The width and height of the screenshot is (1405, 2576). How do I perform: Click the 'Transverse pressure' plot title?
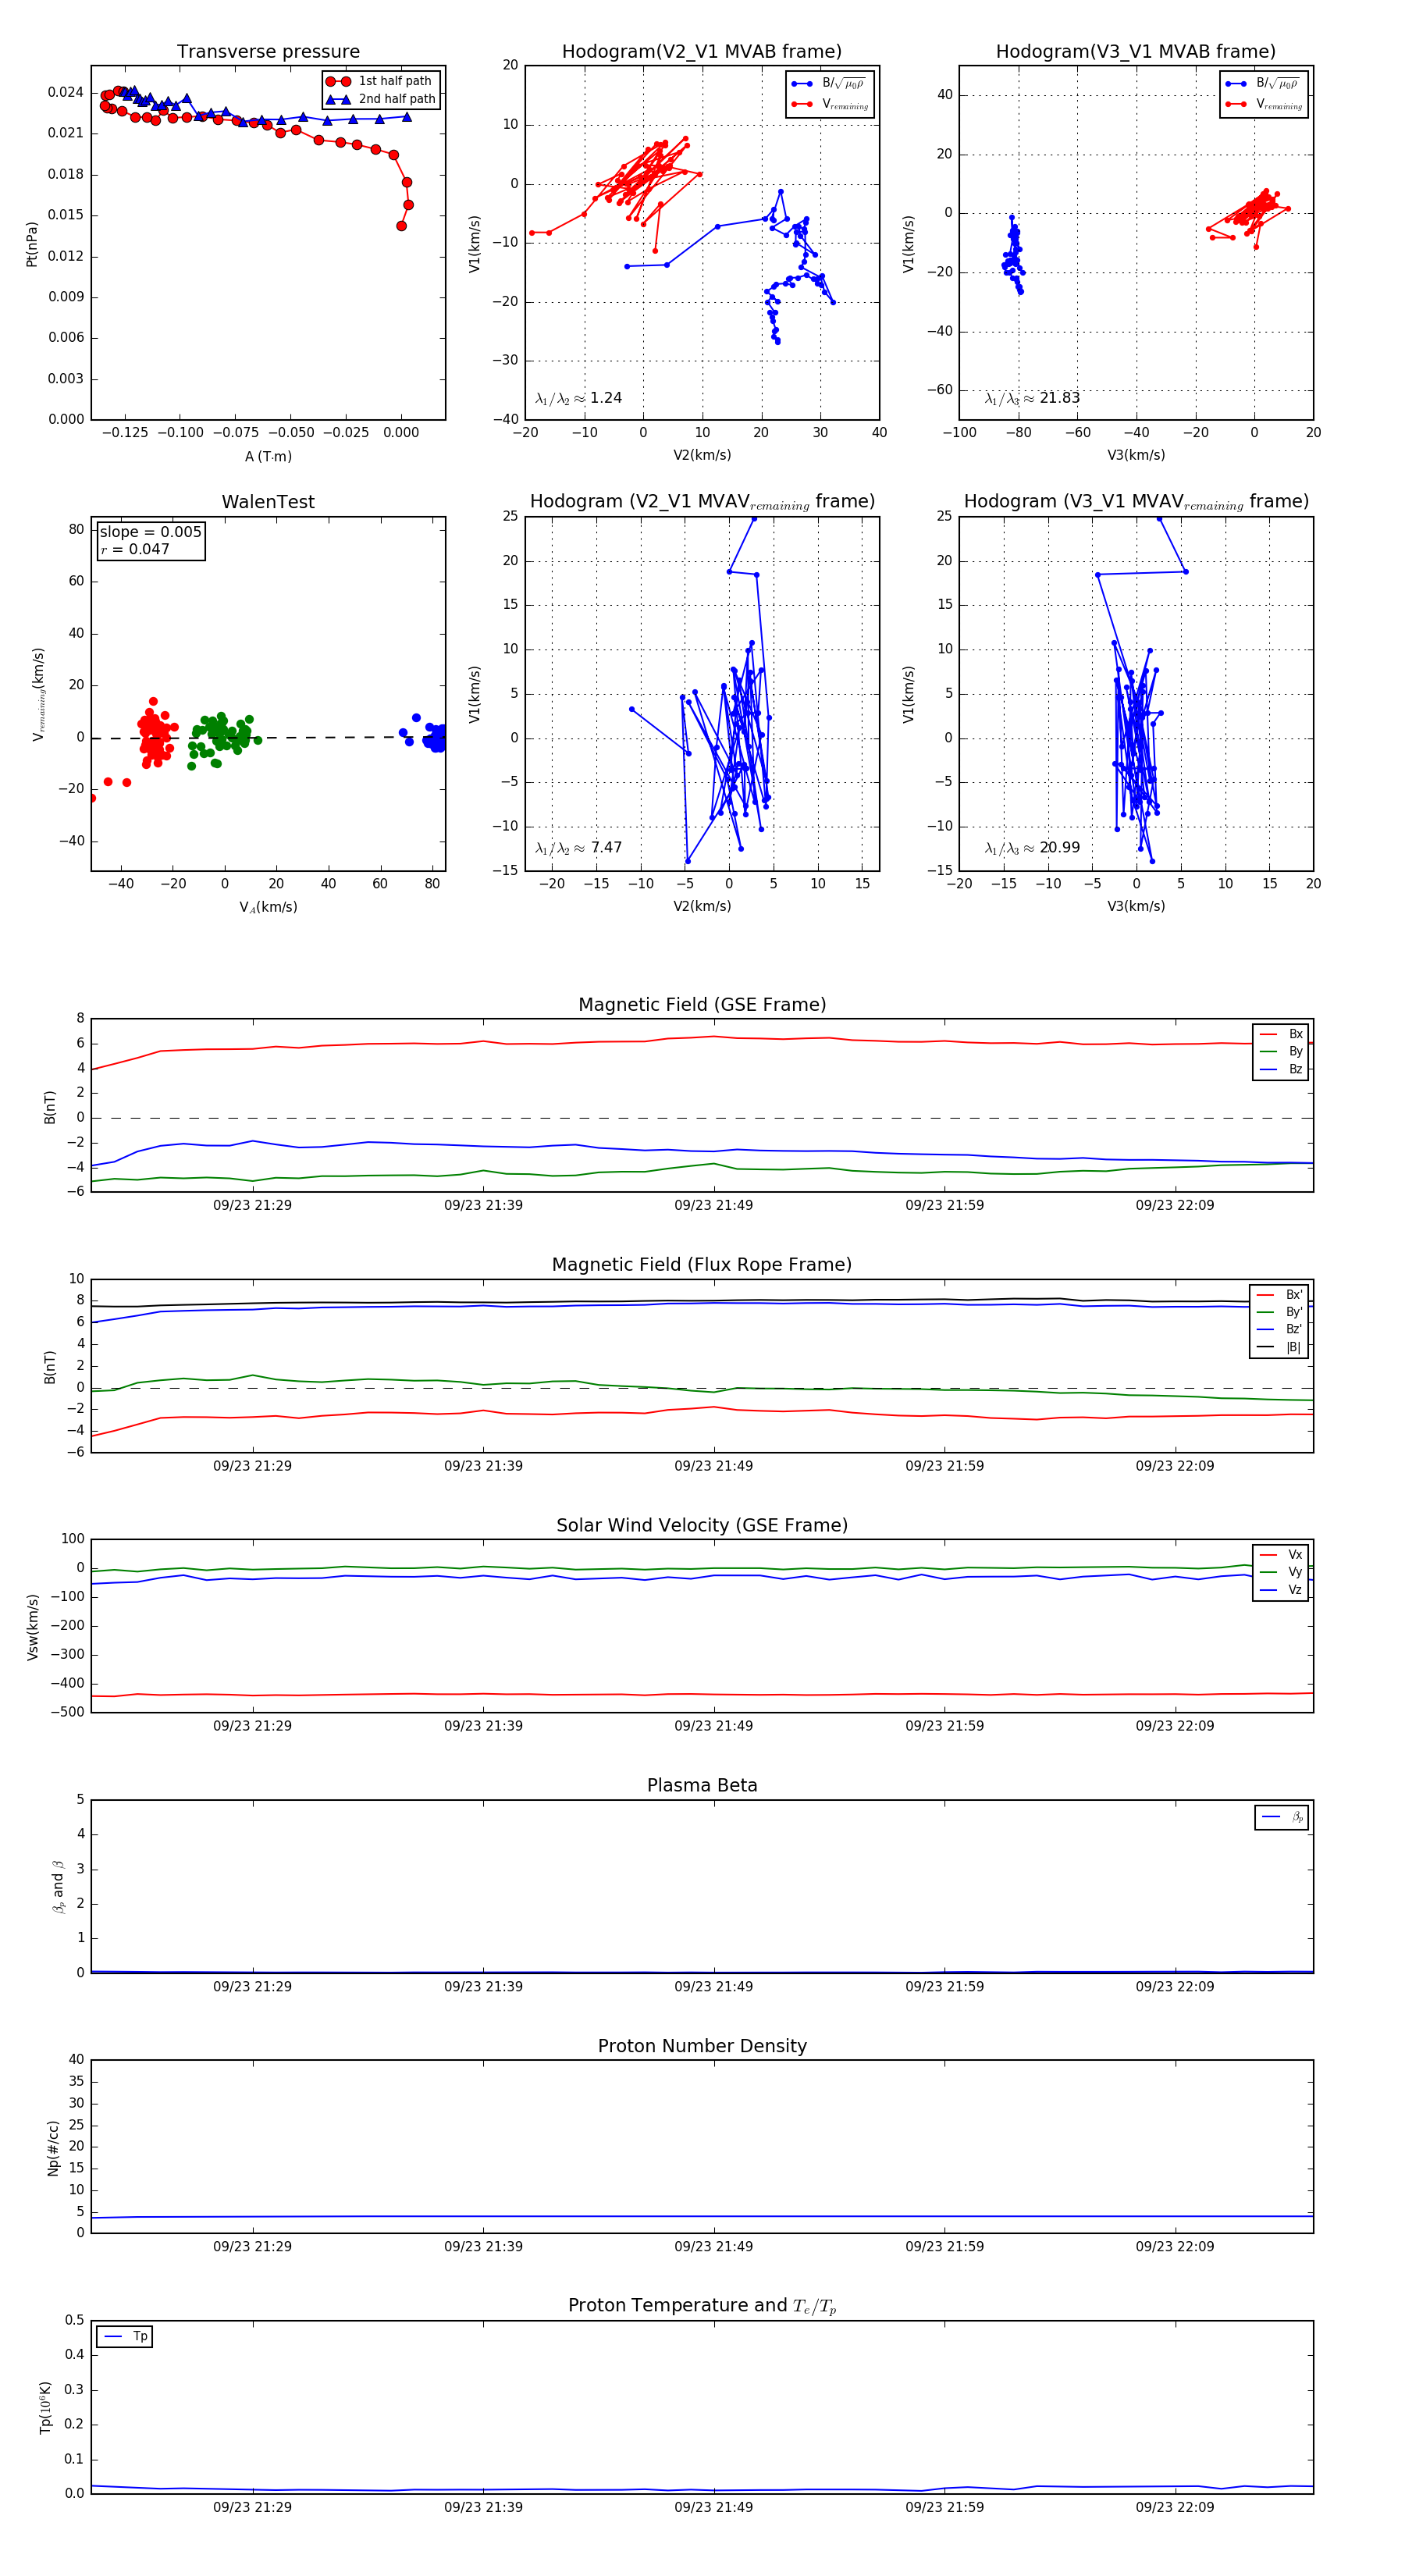point(268,52)
